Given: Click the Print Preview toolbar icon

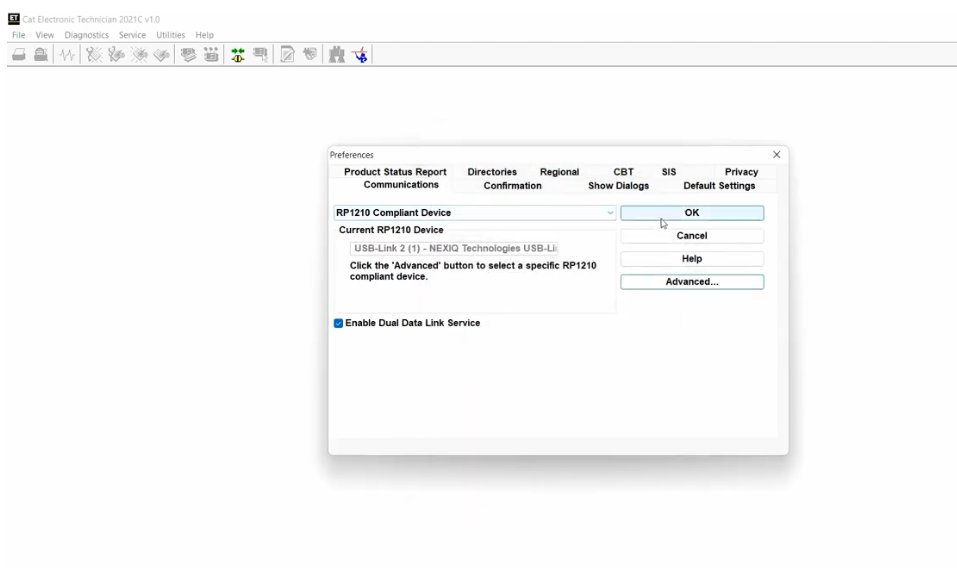Looking at the screenshot, I should coord(41,55).
